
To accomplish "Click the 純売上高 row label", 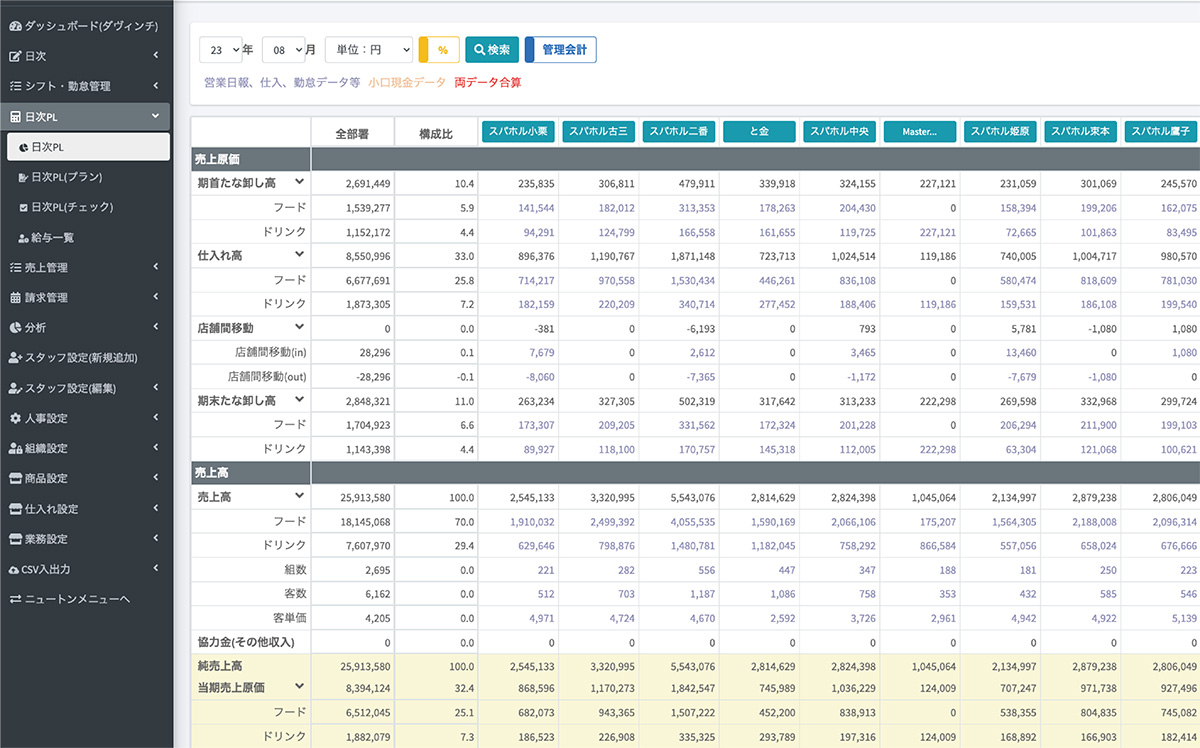I will click(x=220, y=665).
